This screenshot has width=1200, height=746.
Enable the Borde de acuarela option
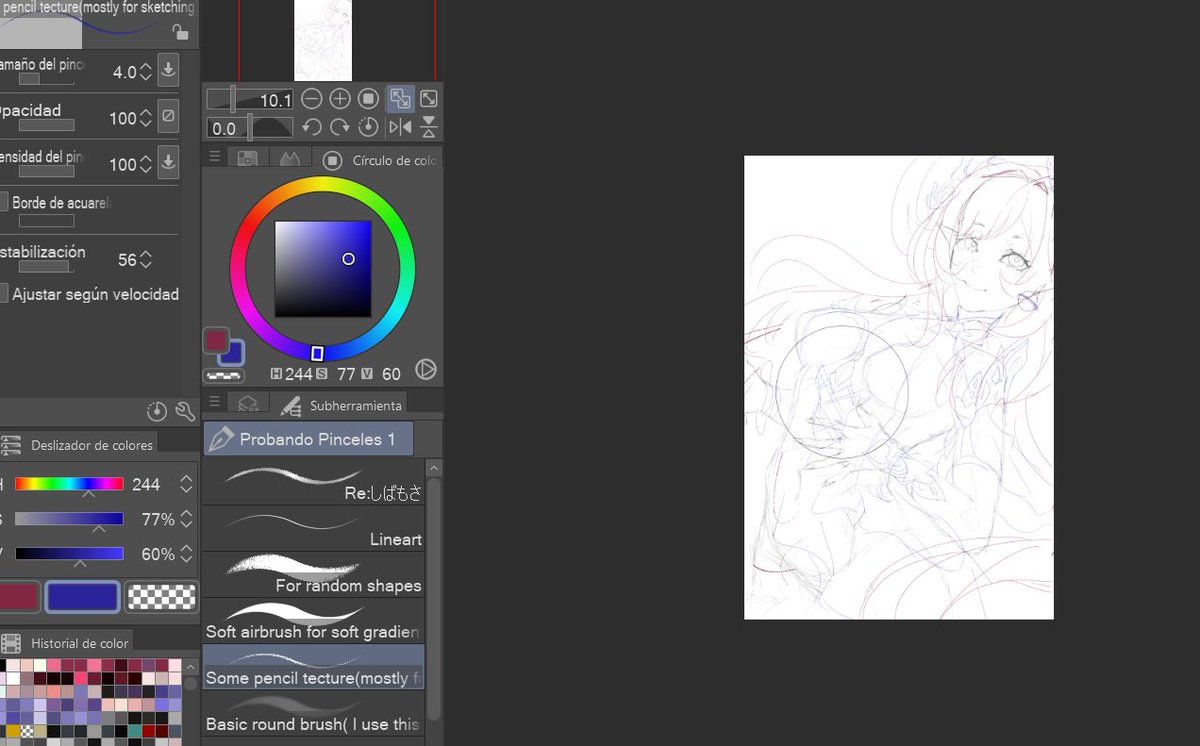[5, 202]
